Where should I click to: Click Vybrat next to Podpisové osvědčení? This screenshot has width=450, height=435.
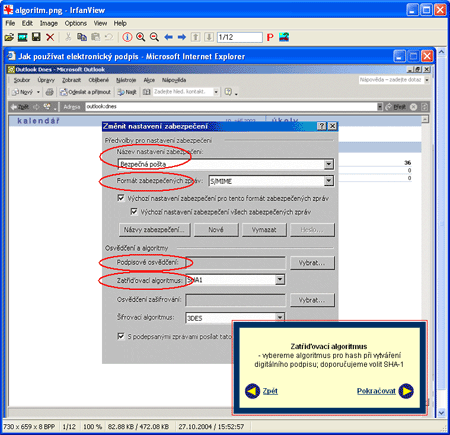pyautogui.click(x=312, y=263)
